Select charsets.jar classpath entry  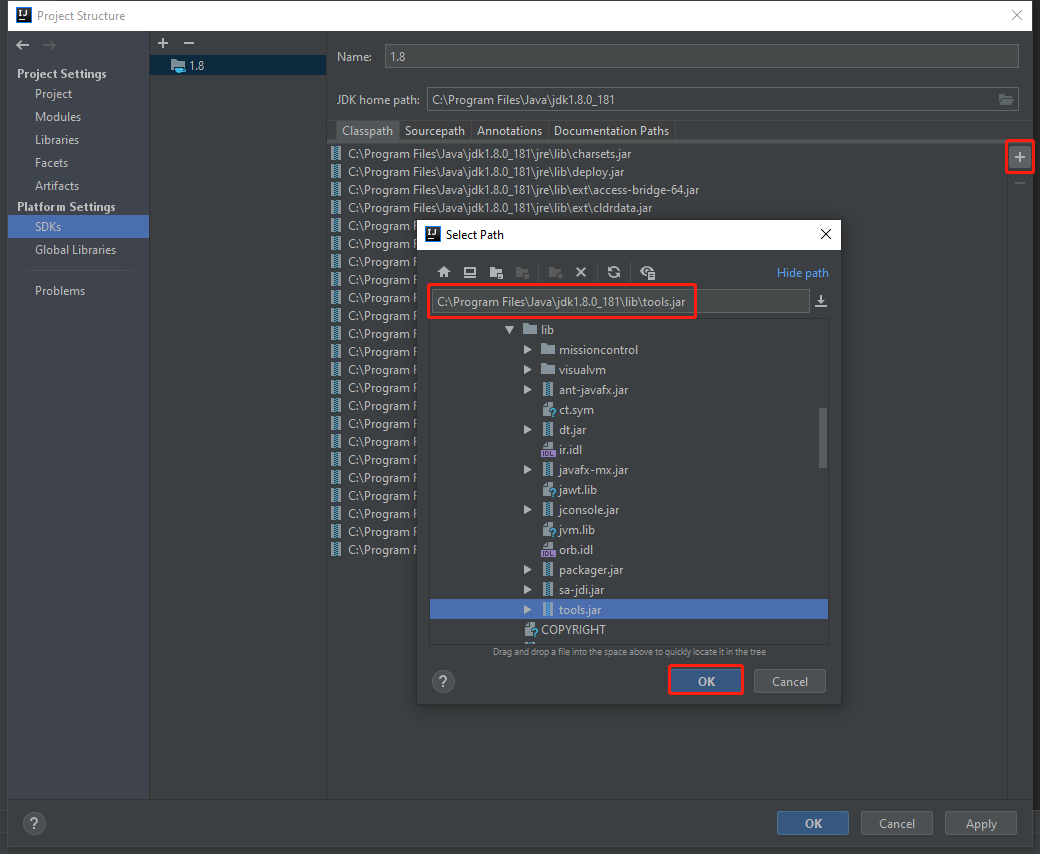click(x=489, y=154)
